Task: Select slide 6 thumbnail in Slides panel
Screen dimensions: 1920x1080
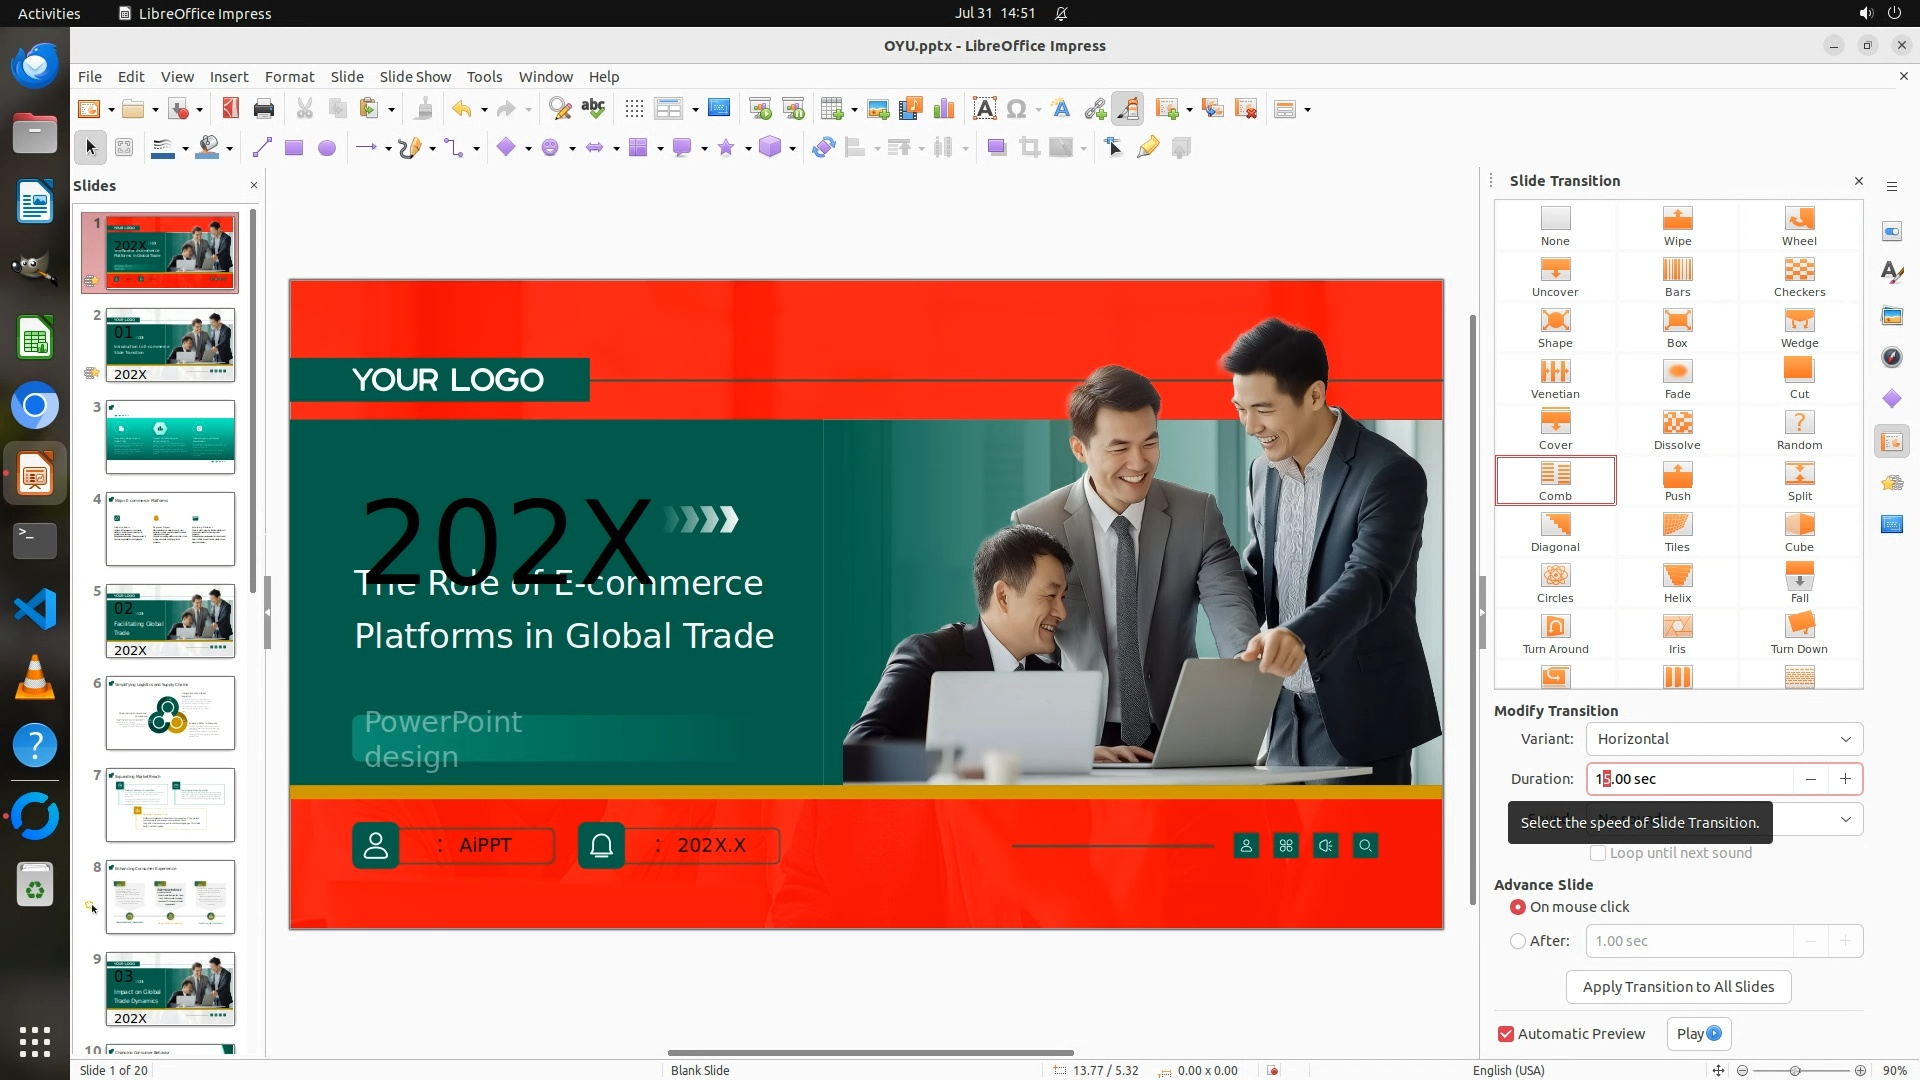Action: point(170,713)
